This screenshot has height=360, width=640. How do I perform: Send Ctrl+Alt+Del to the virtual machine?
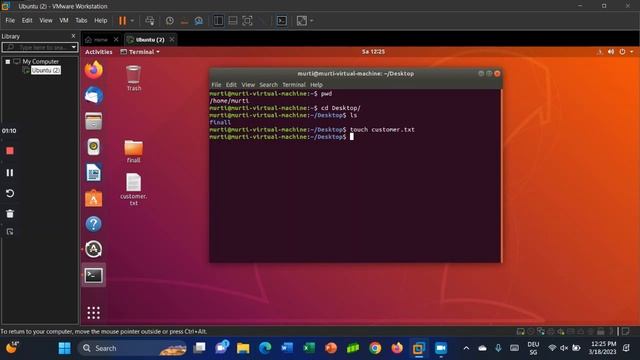[150, 21]
